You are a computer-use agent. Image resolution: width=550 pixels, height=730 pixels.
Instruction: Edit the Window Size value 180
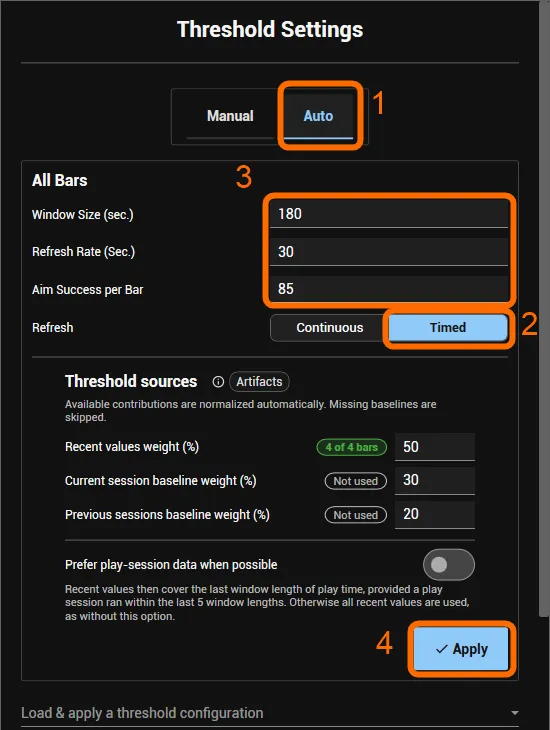pyautogui.click(x=389, y=214)
